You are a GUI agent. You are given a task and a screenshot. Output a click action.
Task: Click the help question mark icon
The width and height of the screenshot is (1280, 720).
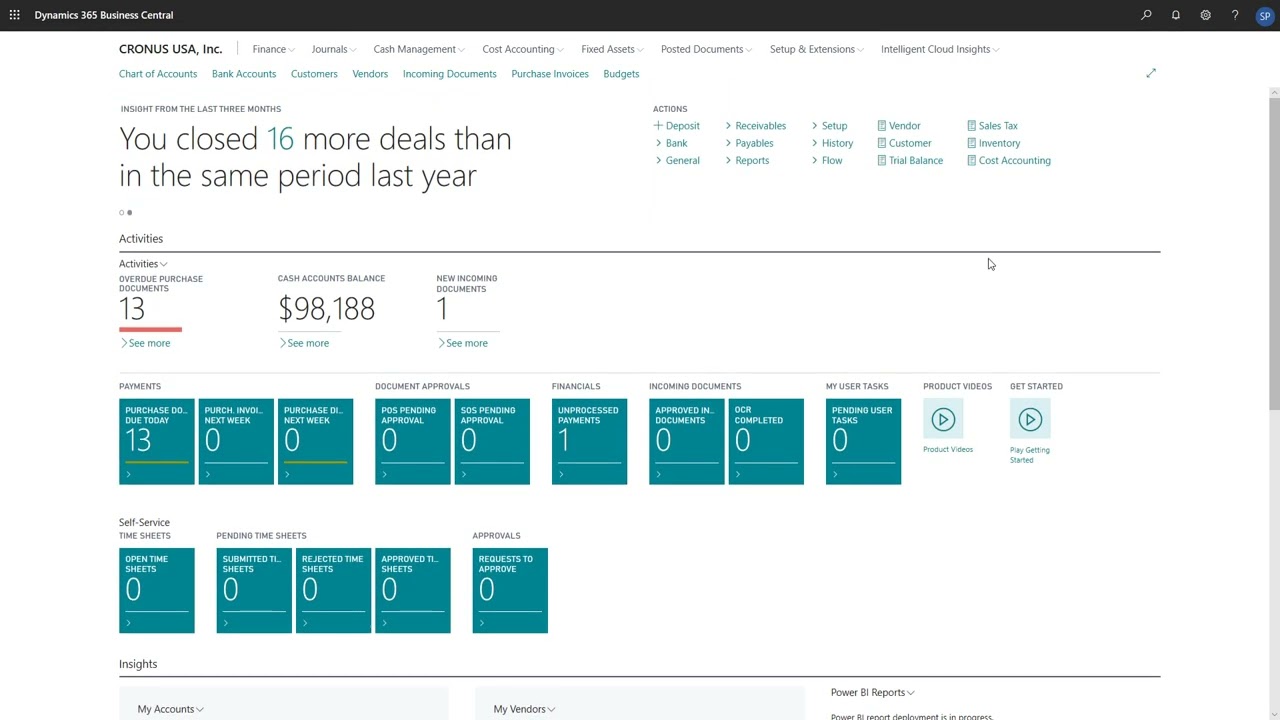pyautogui.click(x=1235, y=15)
